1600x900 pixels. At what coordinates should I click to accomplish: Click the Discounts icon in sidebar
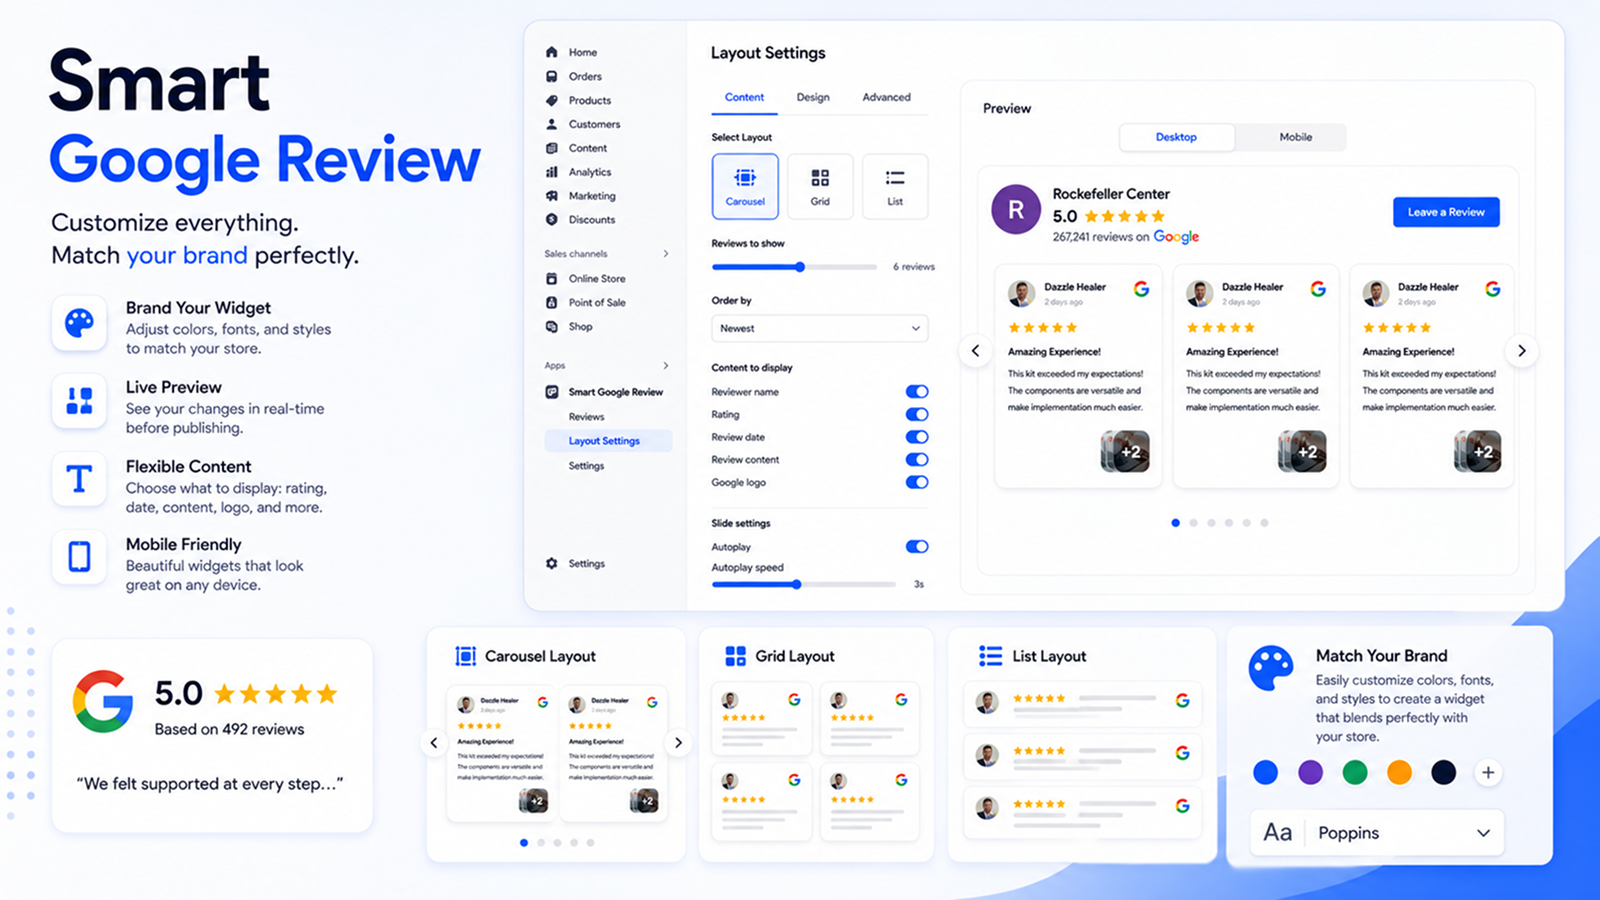[x=551, y=219]
